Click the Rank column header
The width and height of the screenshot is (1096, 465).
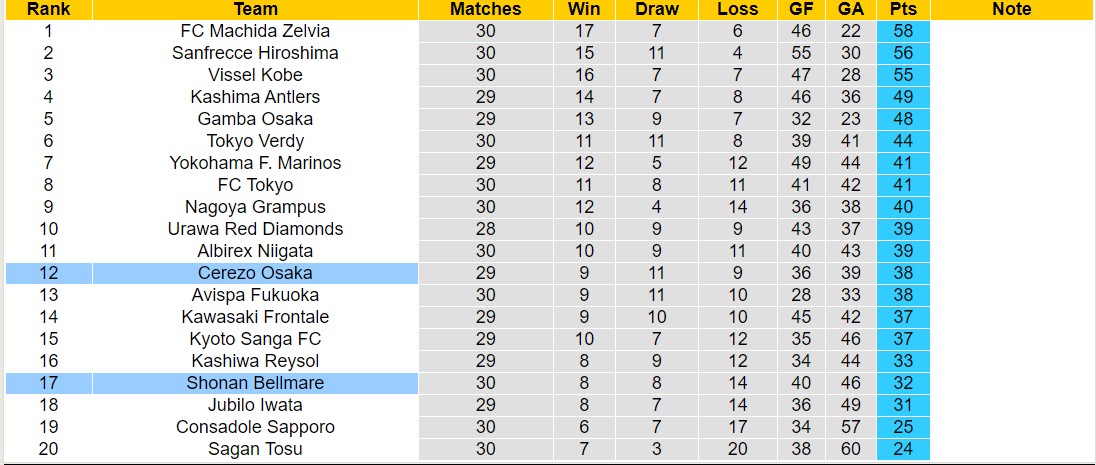48,9
